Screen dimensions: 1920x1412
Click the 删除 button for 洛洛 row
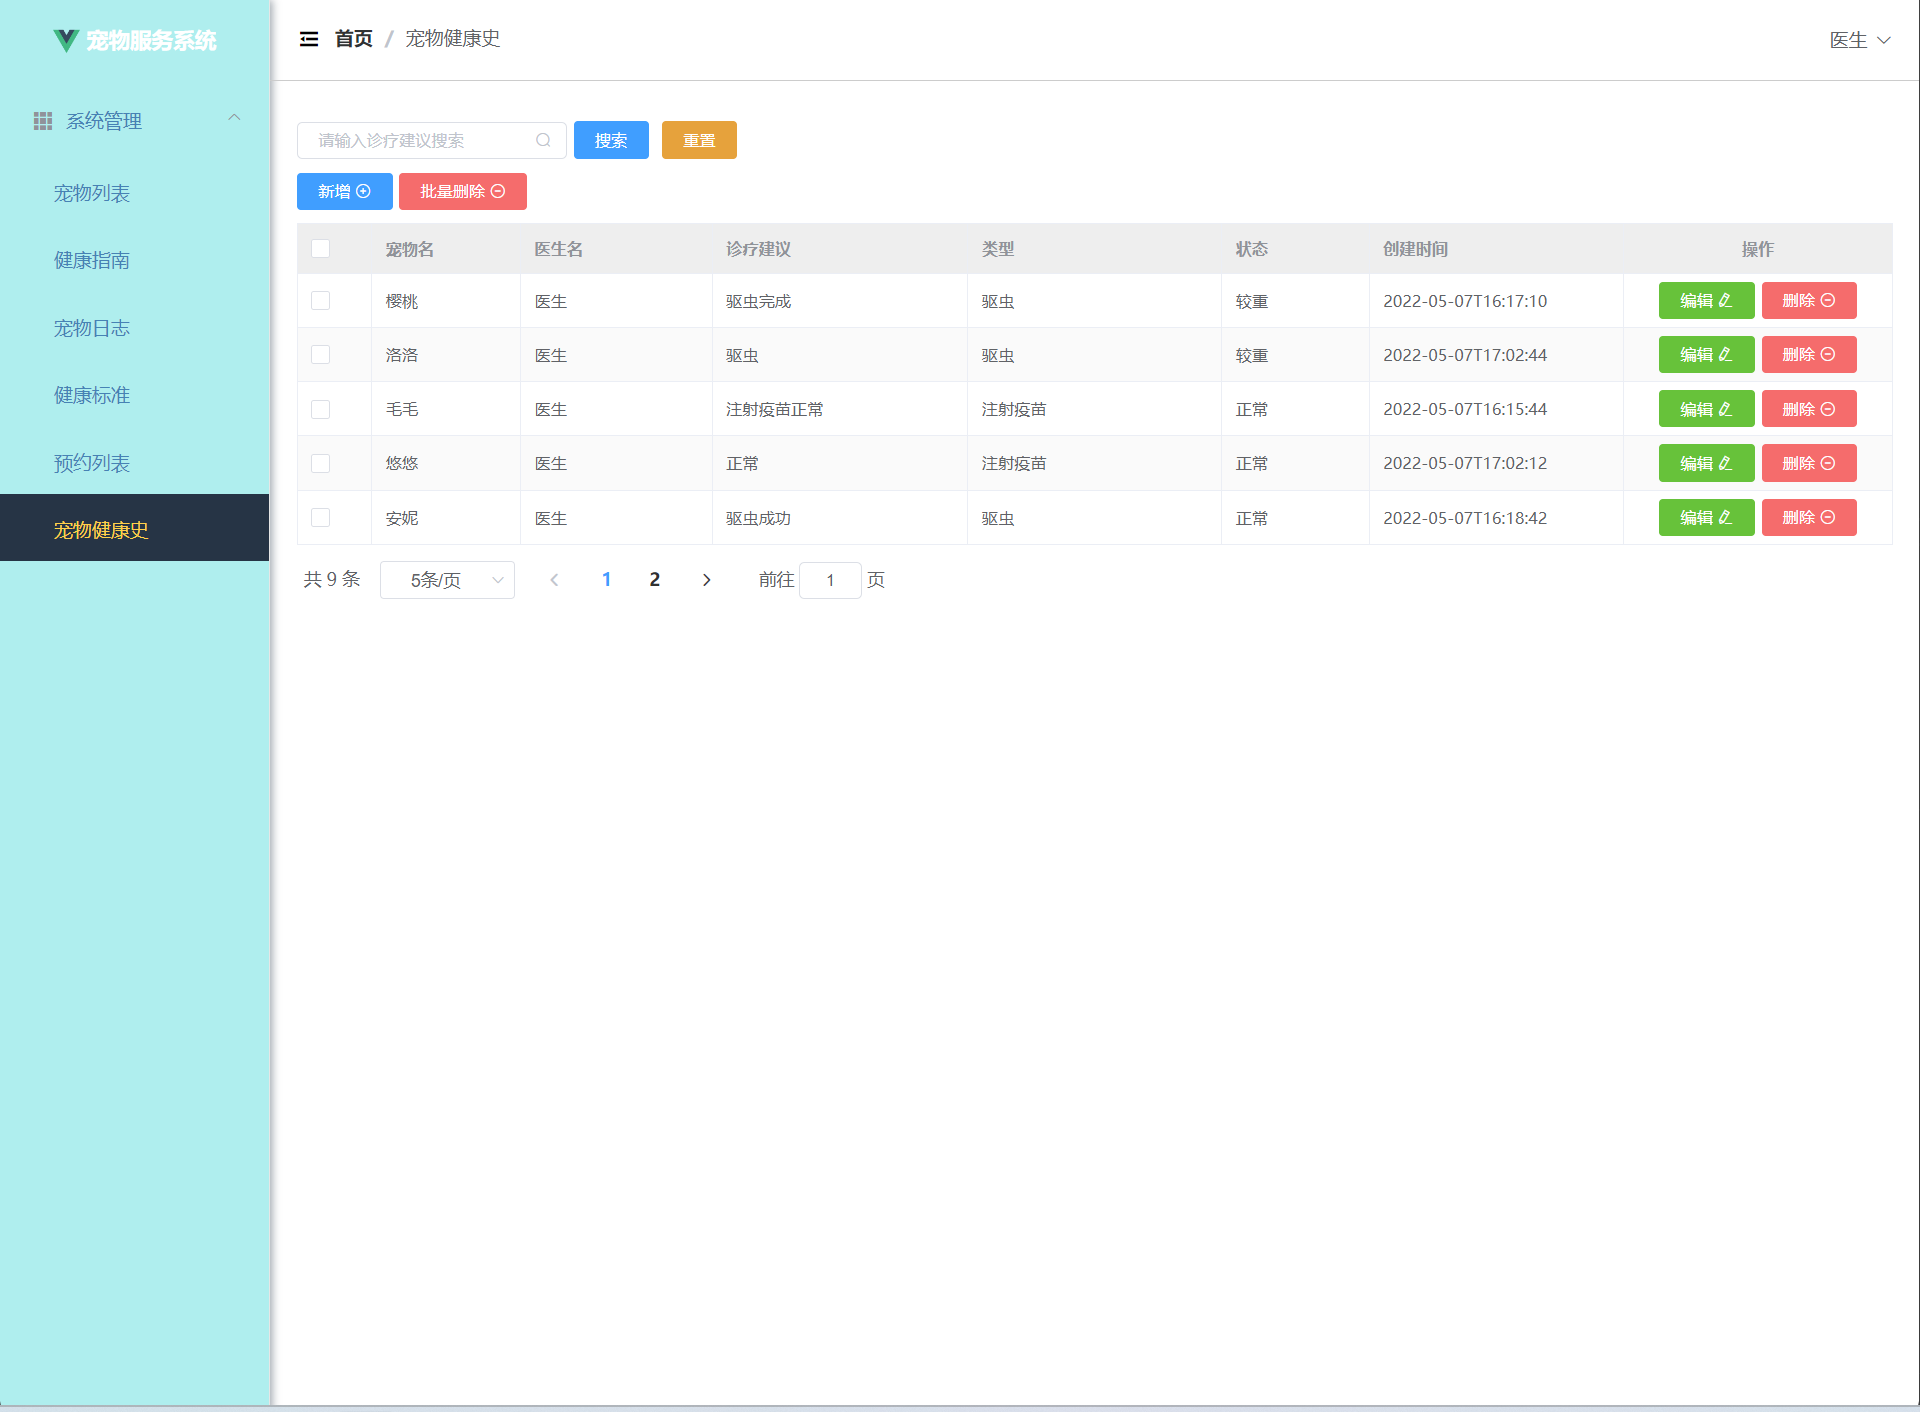coord(1808,354)
